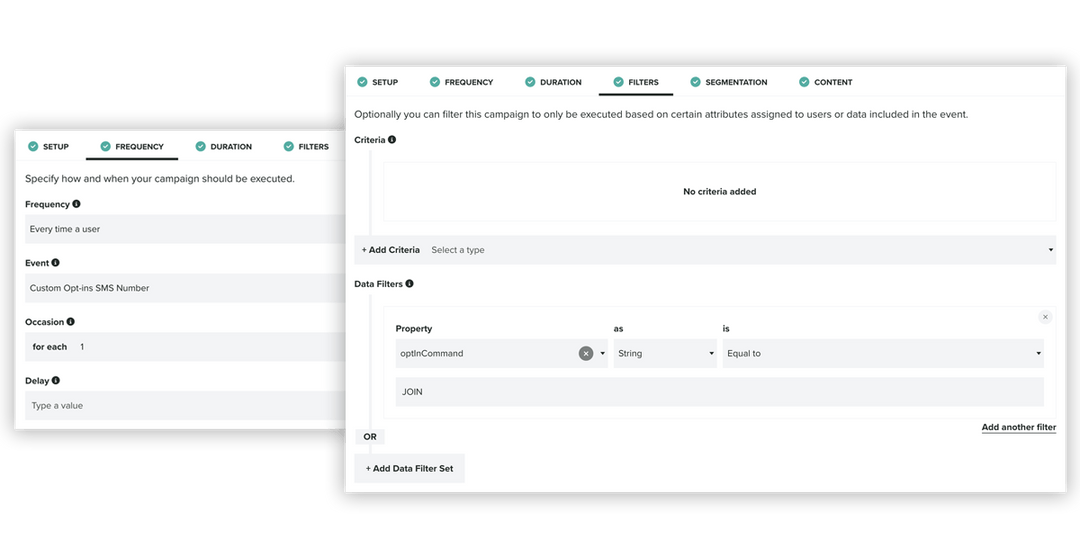Expand the String data type dropdown
Image resolution: width=1080 pixels, height=540 pixels.
point(665,353)
